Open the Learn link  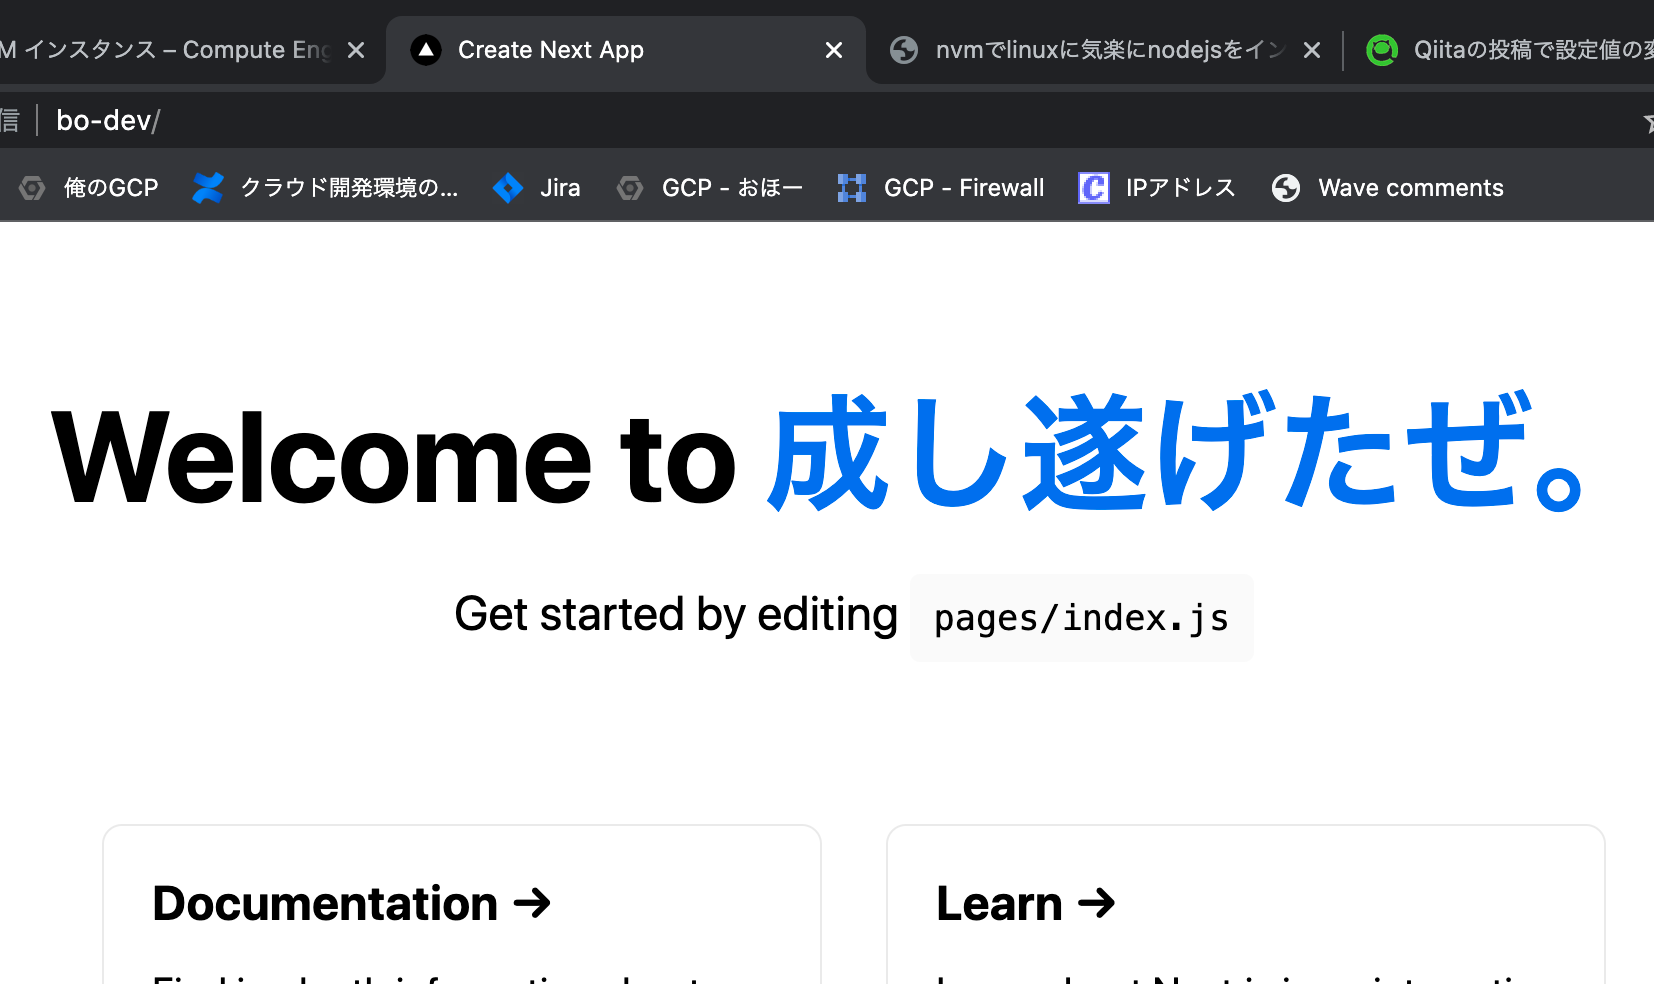1025,903
